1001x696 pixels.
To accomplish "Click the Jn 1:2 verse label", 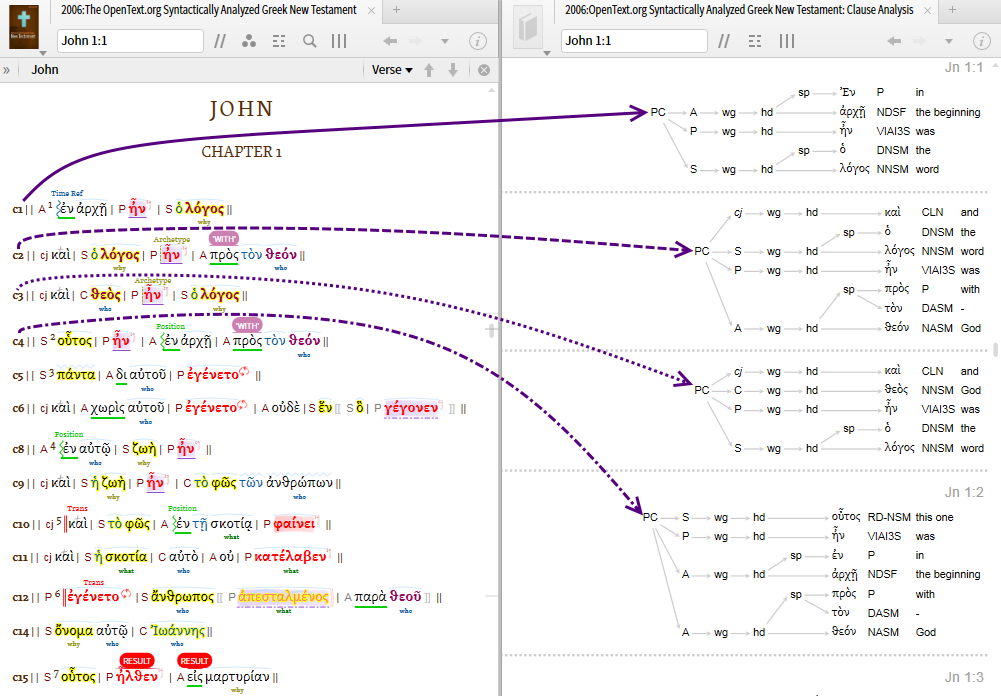I will point(964,492).
